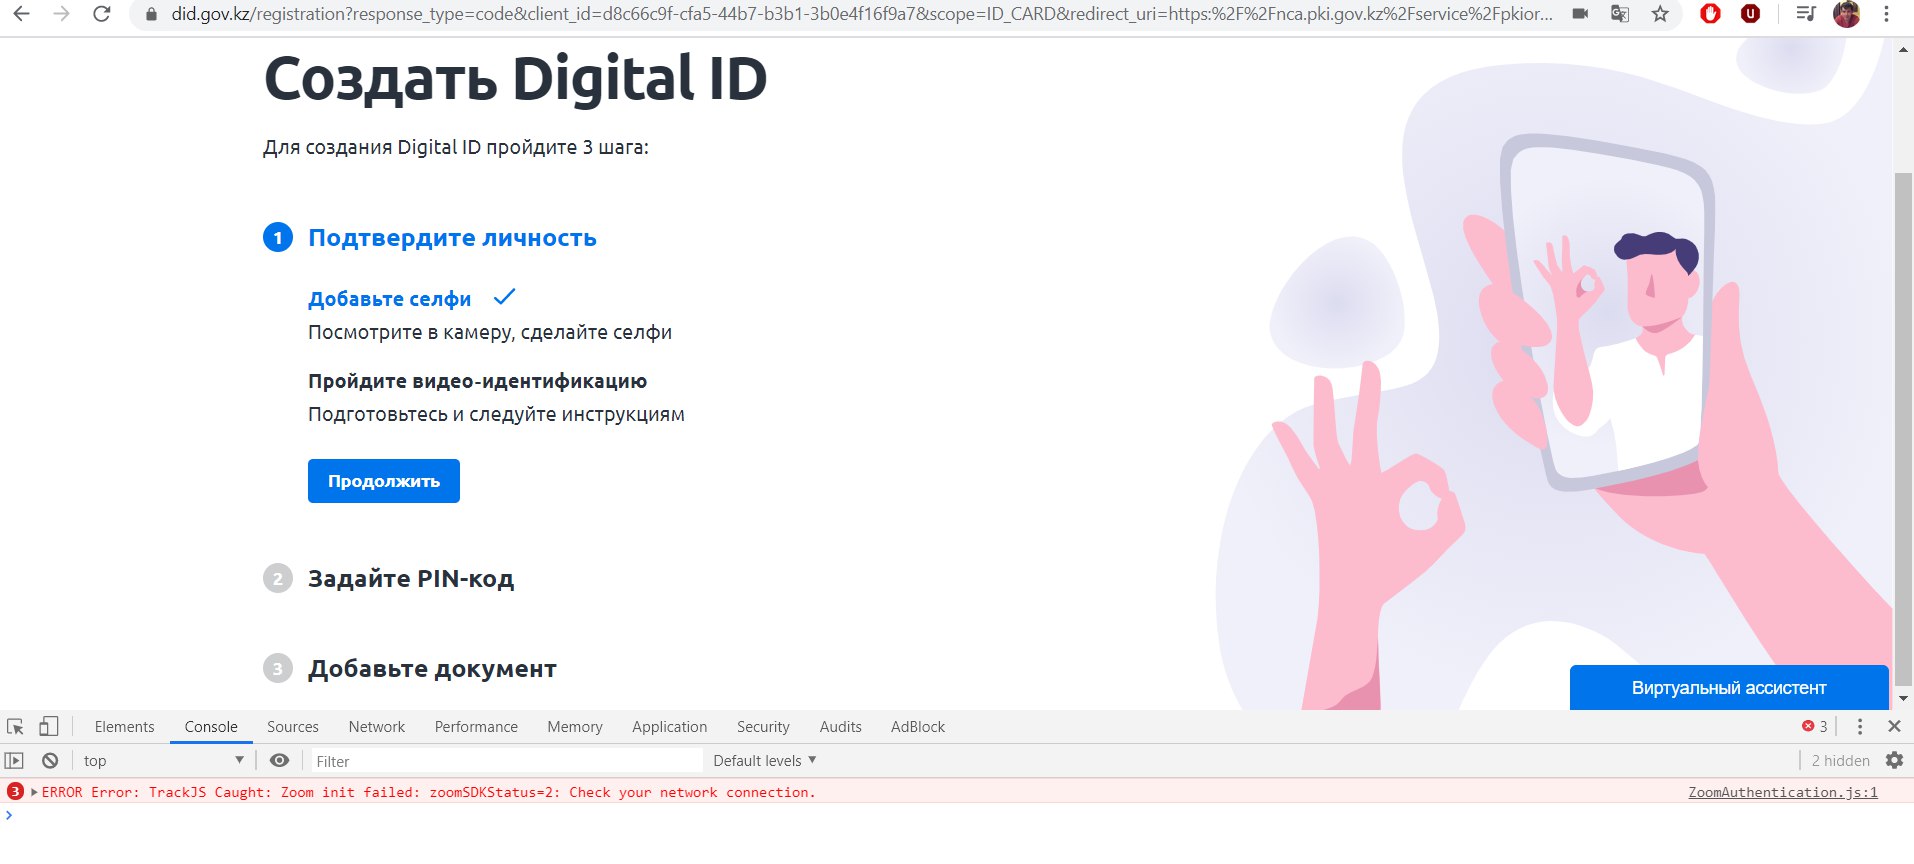Open console settings gear icon
This screenshot has height=864, width=1914.
click(x=1894, y=761)
